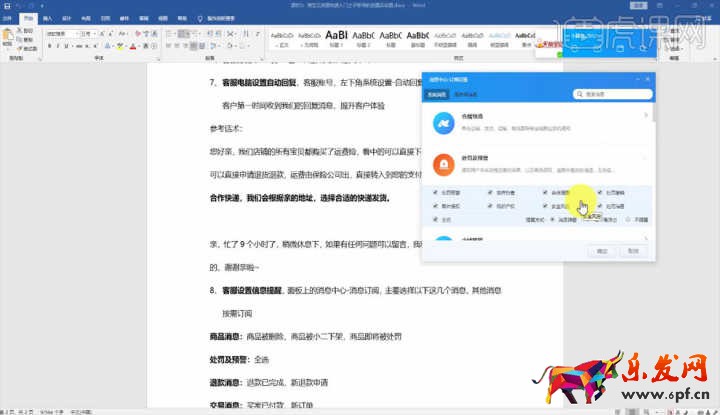The height and width of the screenshot is (415, 720).
Task: Open the Insert ribbon tab
Action: [47, 18]
